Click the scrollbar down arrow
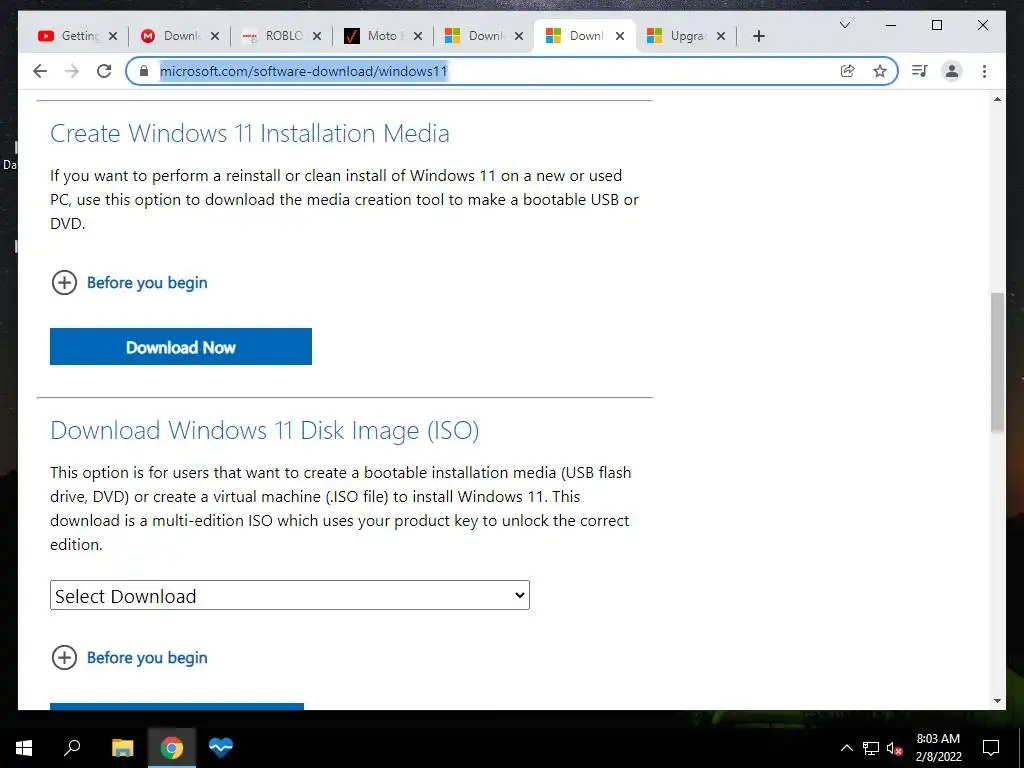 [x=997, y=701]
